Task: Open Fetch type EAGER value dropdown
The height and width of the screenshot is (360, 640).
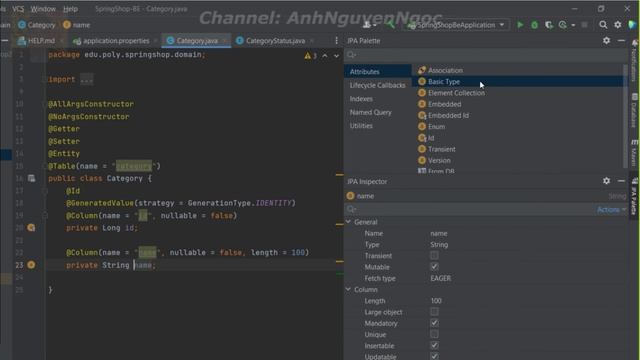Action: click(441, 278)
